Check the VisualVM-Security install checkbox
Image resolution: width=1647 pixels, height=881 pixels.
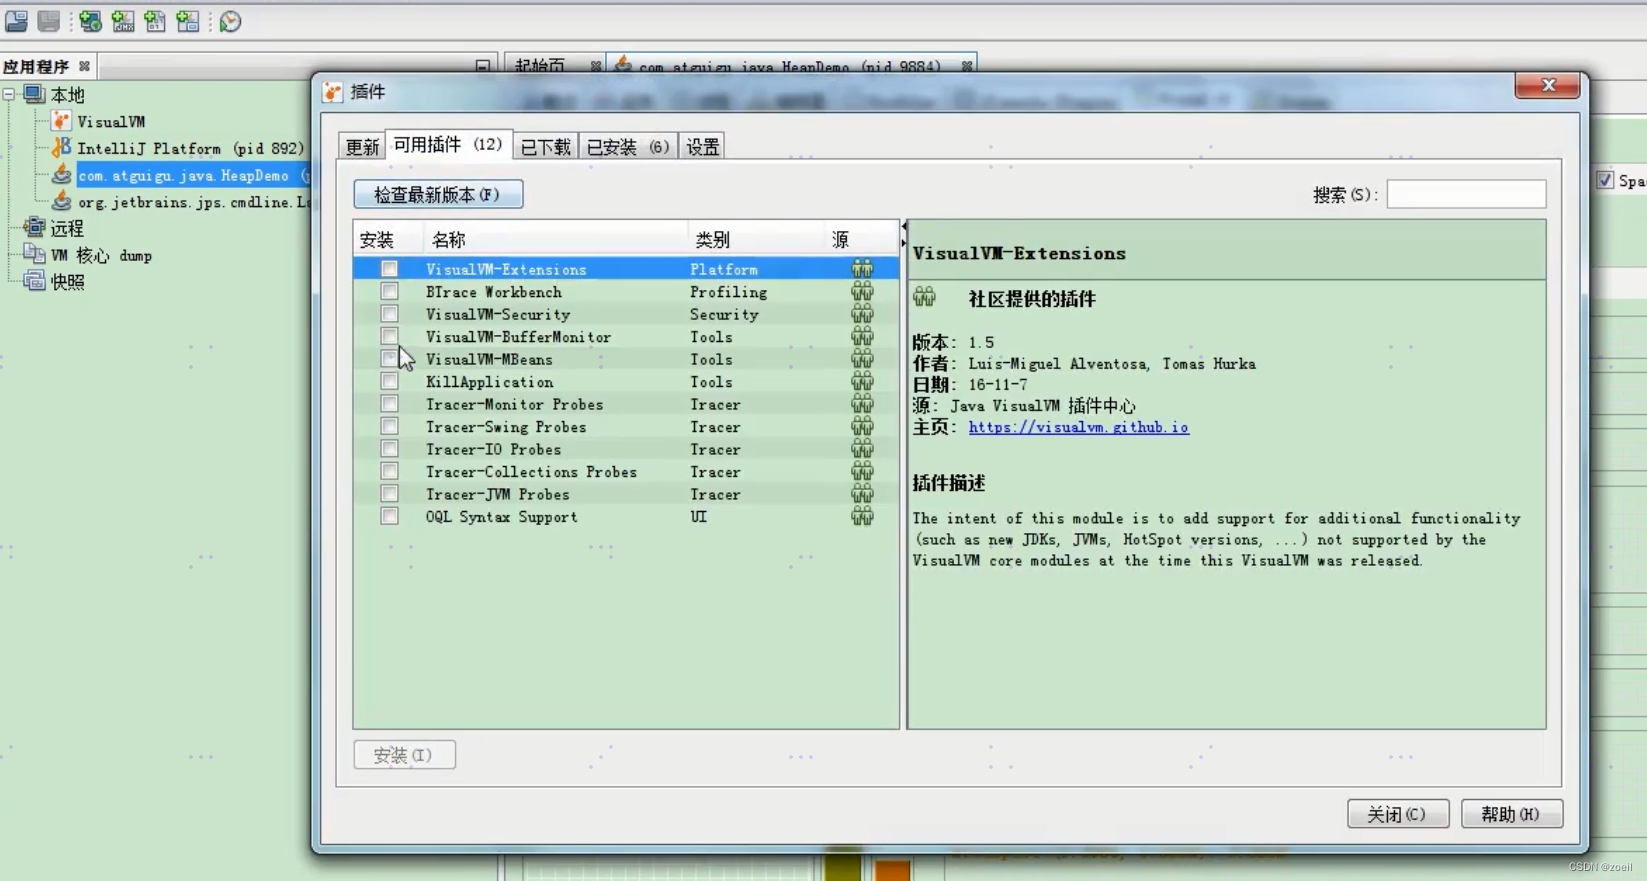click(x=389, y=314)
